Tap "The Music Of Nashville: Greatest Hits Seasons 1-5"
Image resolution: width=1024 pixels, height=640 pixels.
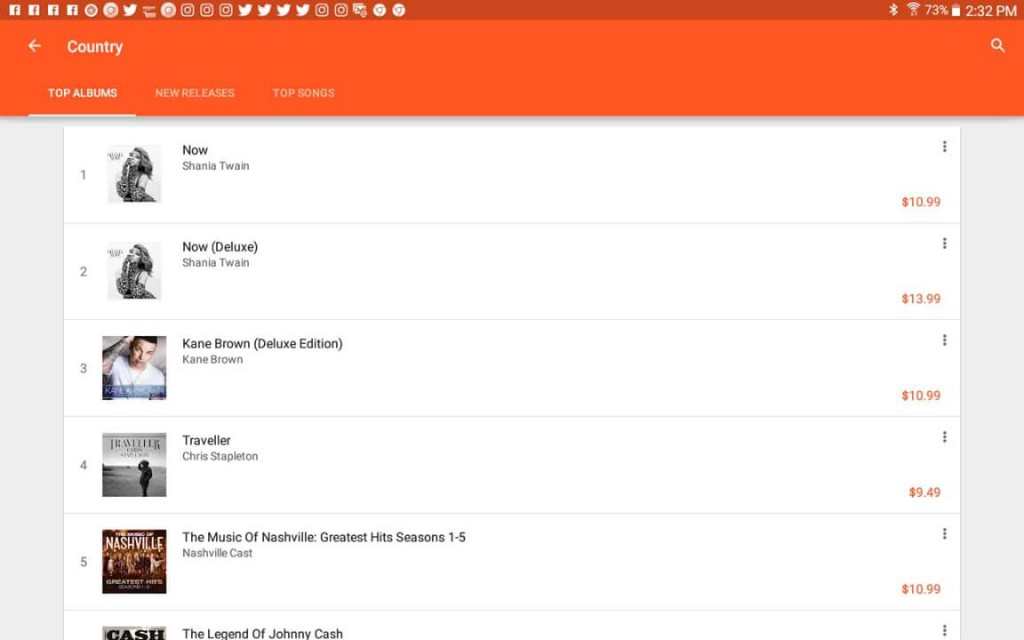(x=324, y=537)
